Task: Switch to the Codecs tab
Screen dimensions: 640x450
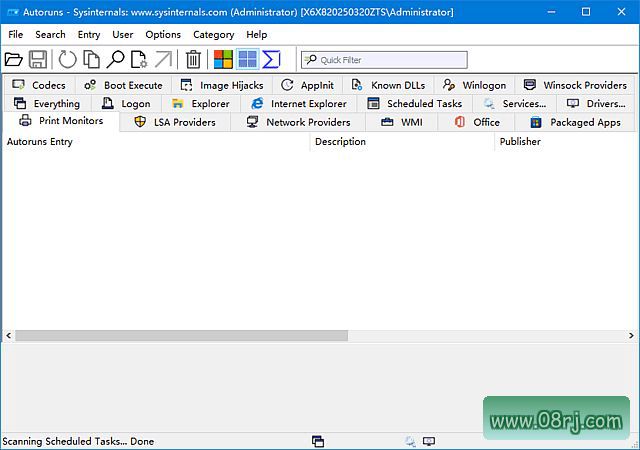Action: (x=39, y=85)
